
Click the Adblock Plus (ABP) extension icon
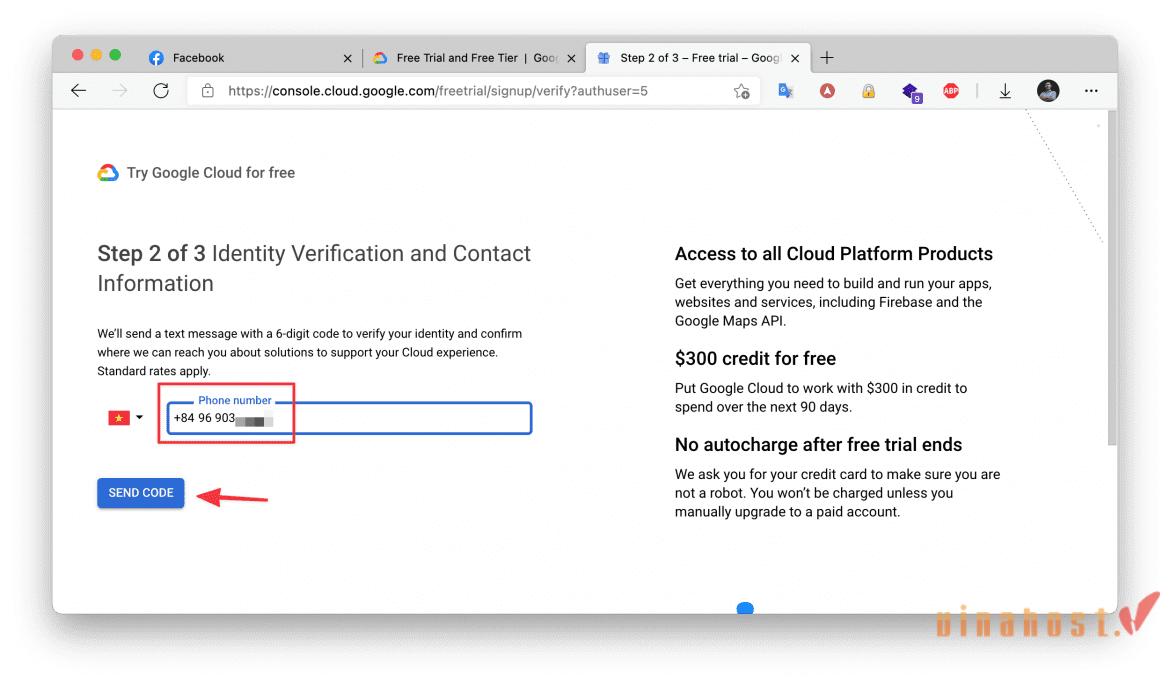pyautogui.click(x=950, y=90)
